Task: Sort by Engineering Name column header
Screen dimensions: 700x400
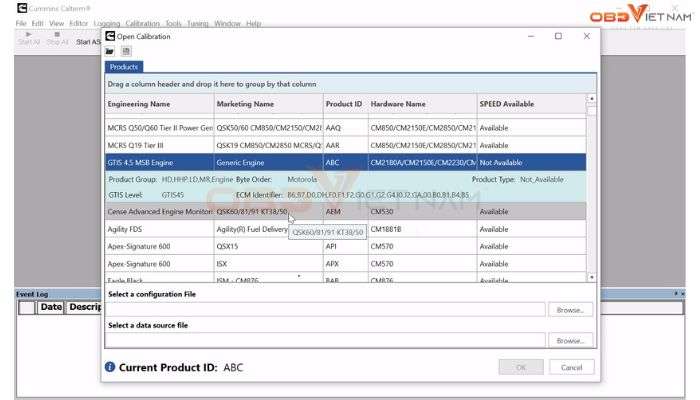Action: (x=159, y=104)
